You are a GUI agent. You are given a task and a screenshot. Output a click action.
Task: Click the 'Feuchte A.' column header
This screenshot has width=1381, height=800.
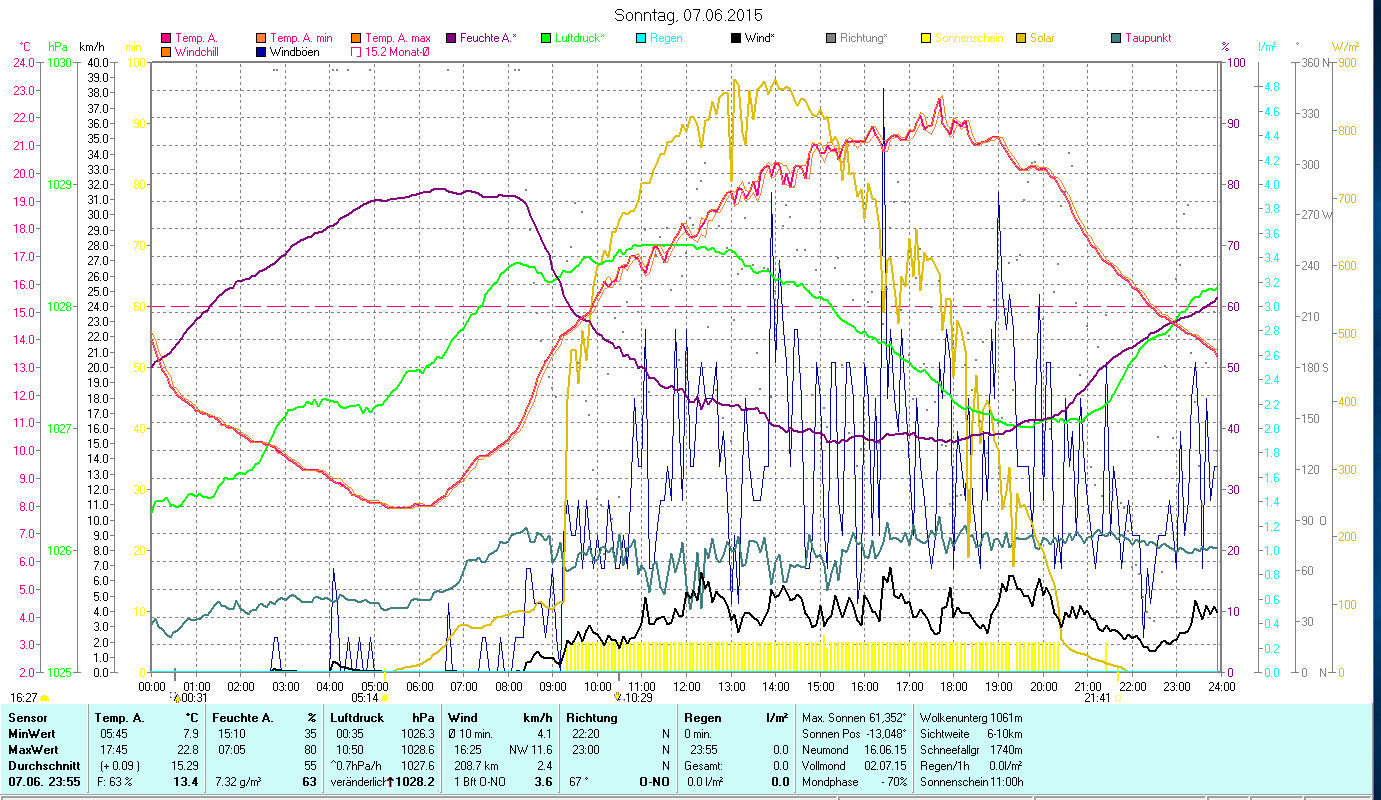coord(243,717)
